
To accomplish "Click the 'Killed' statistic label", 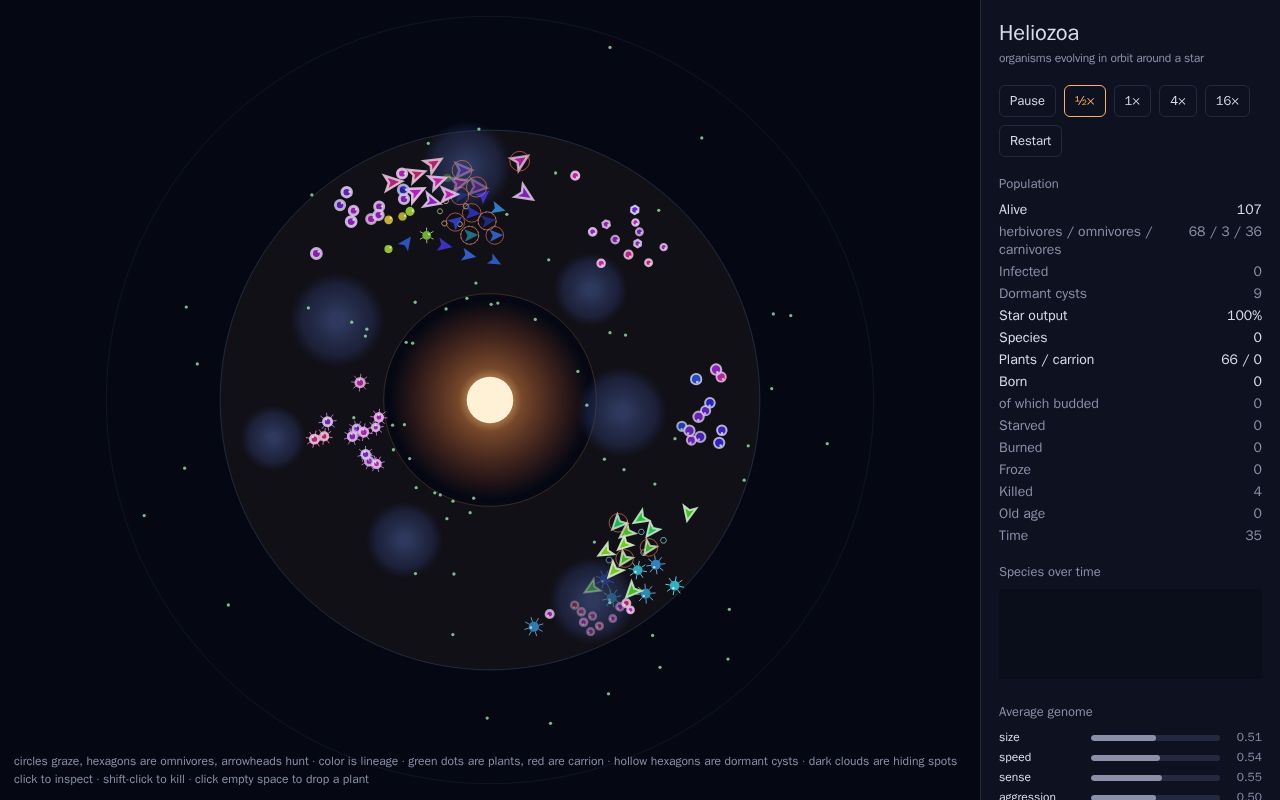I will click(1016, 492).
